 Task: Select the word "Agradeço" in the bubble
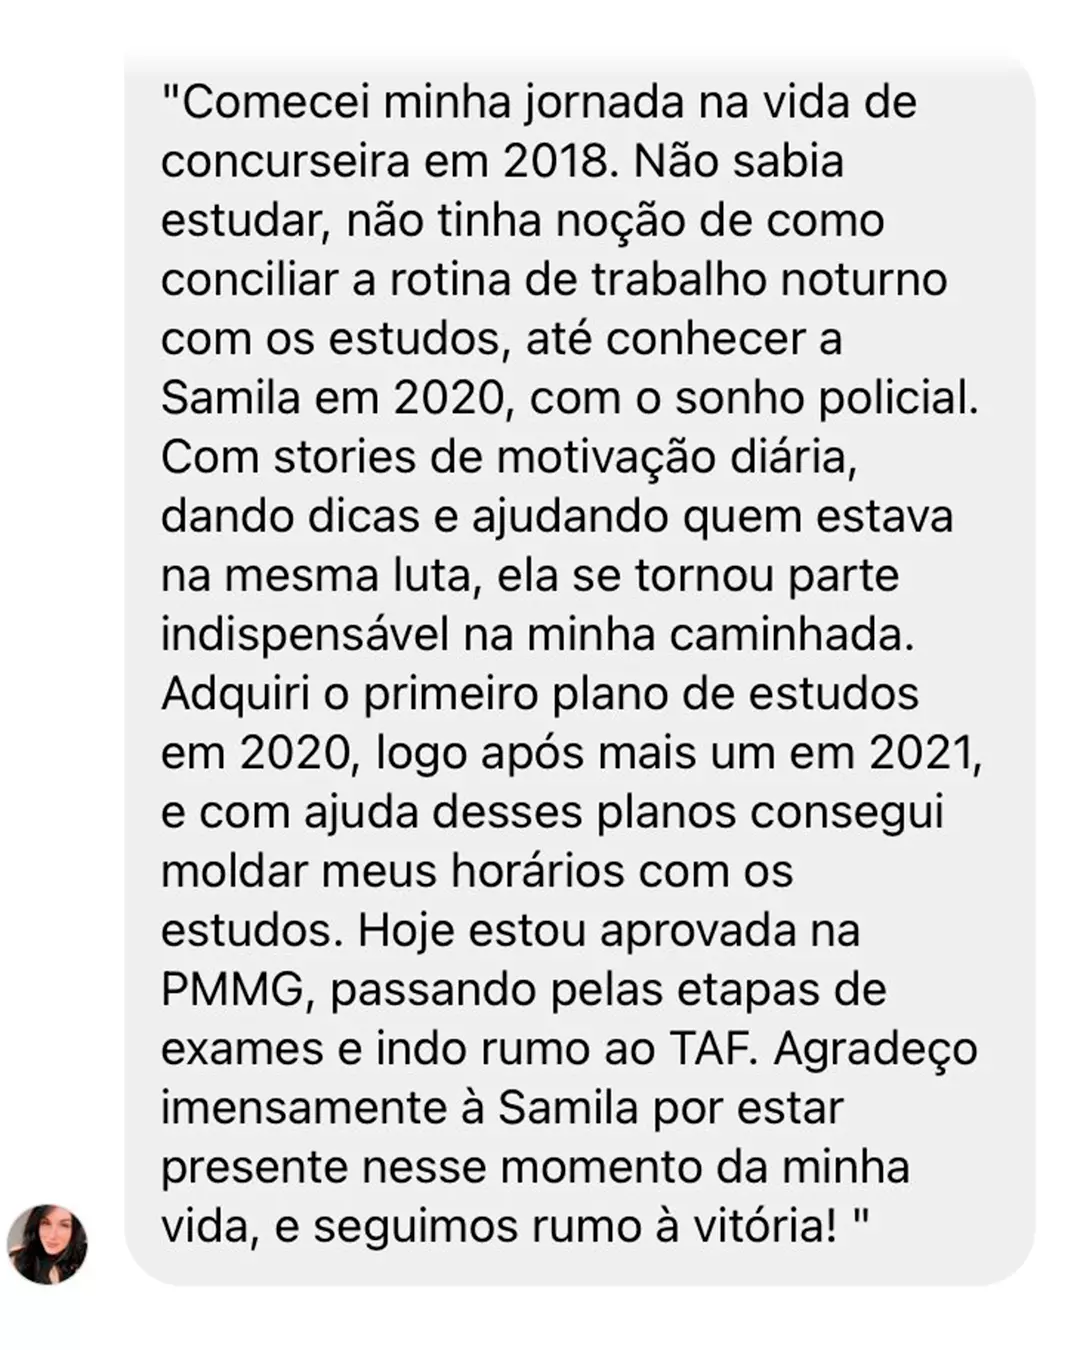(875, 1049)
